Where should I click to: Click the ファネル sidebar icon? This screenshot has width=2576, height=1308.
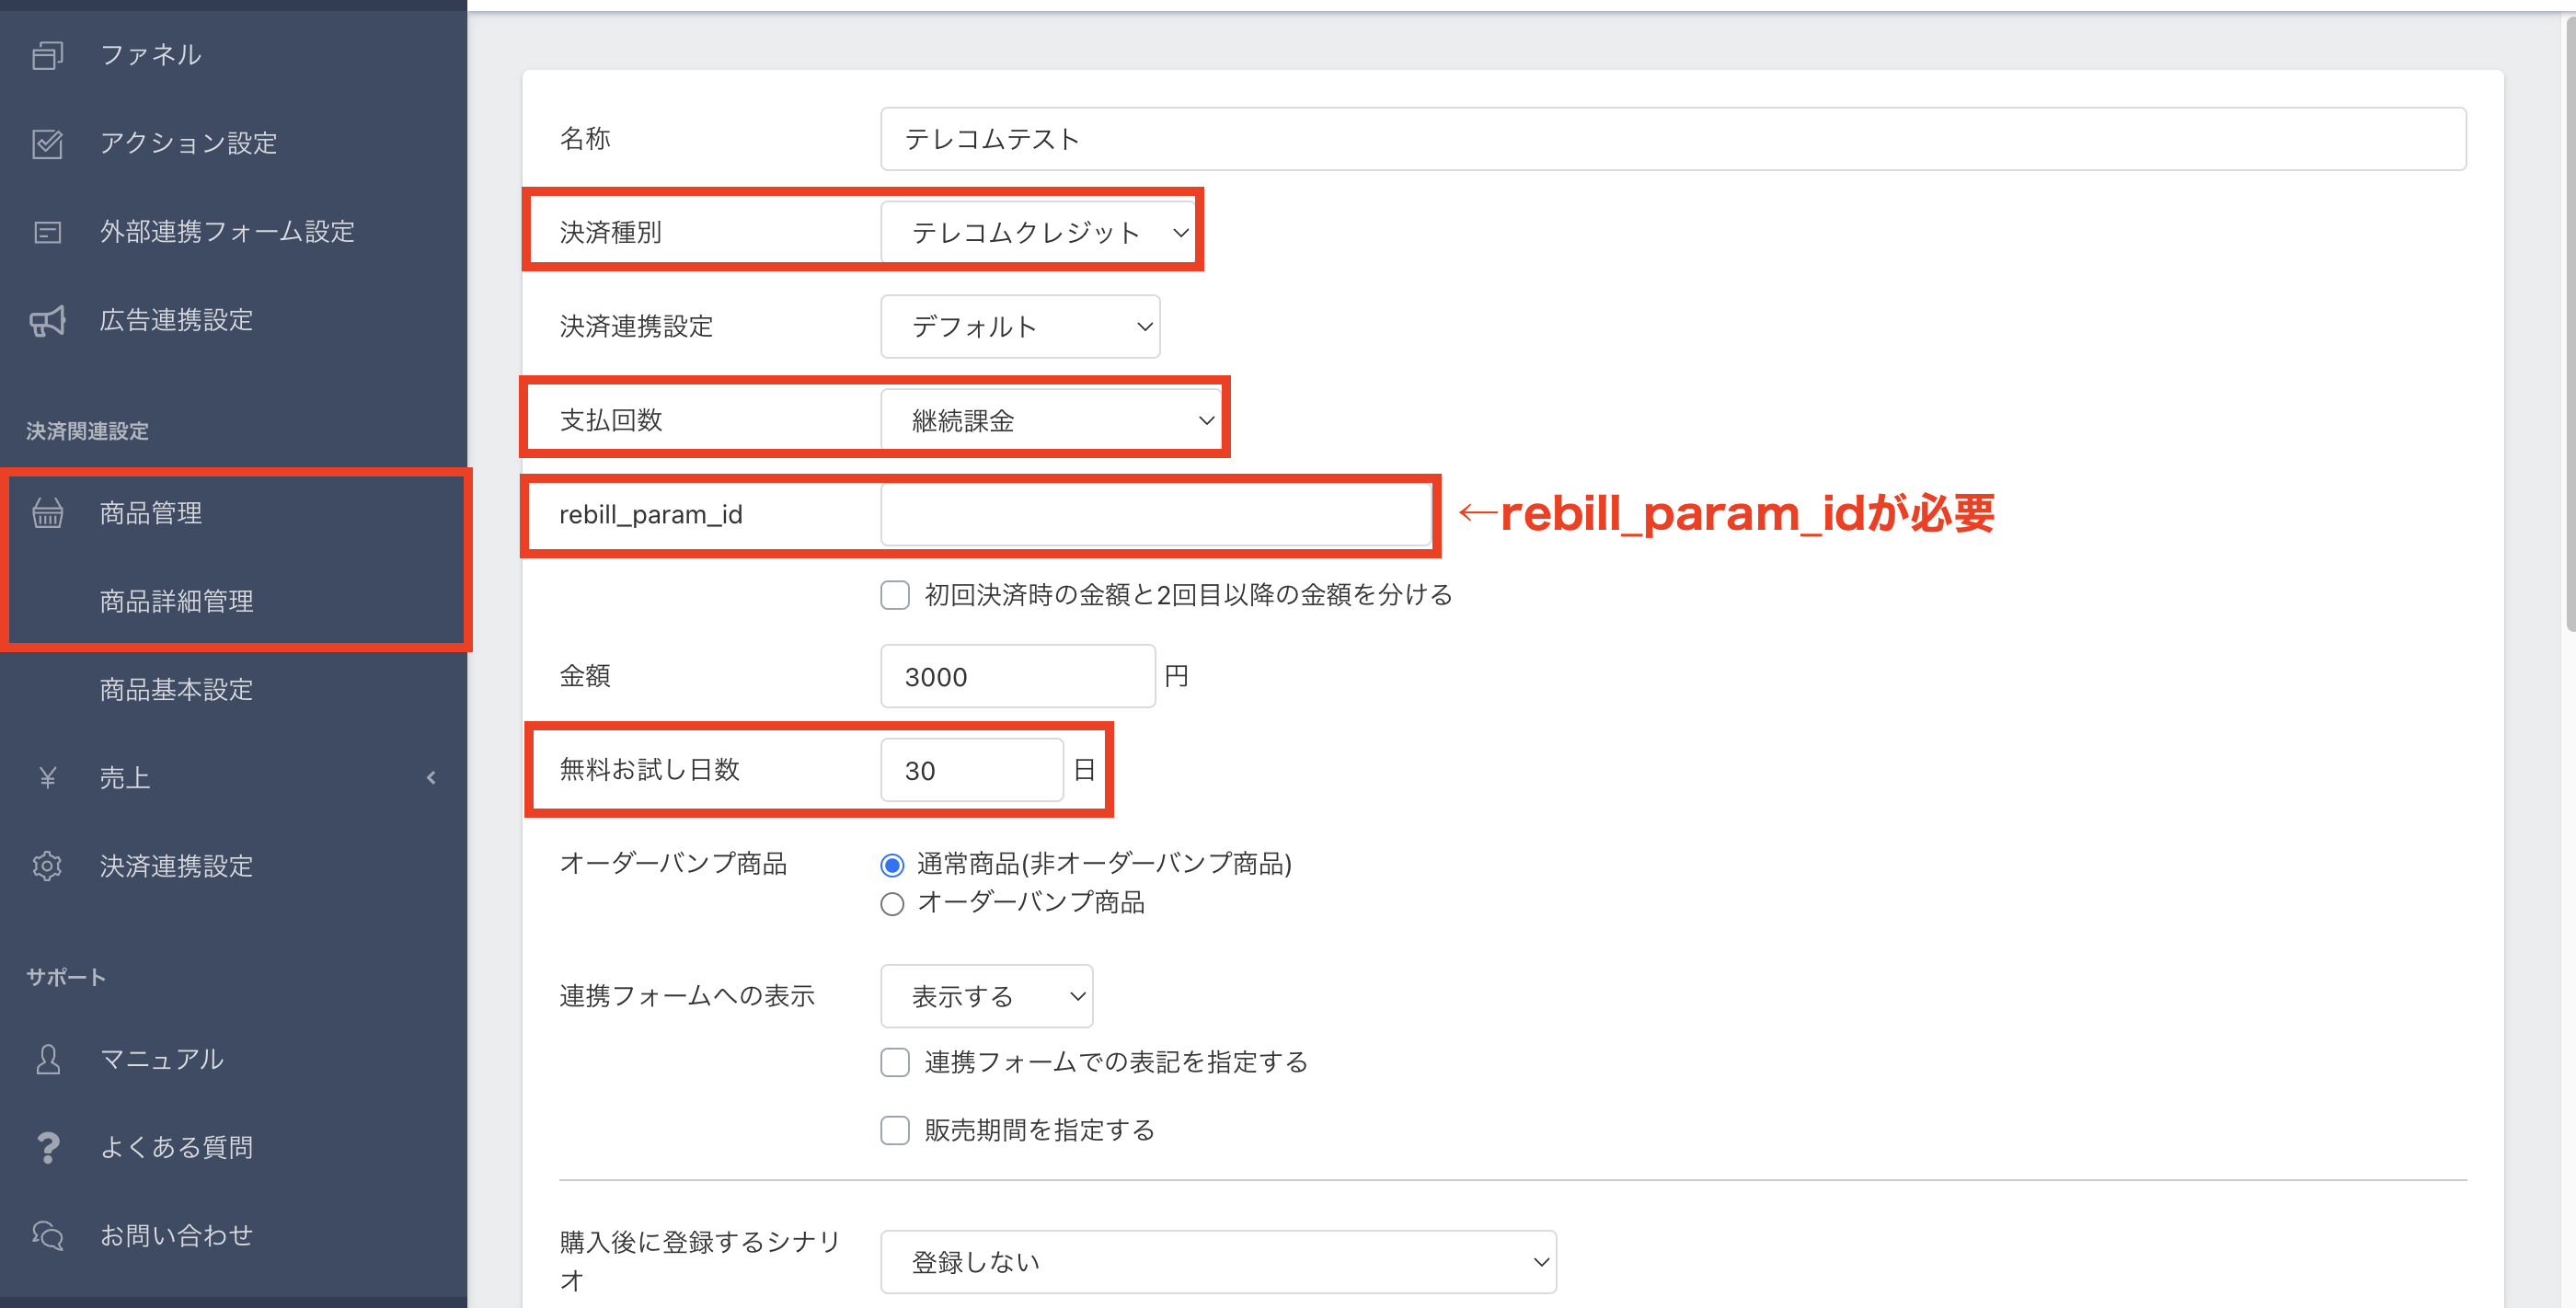click(x=47, y=55)
